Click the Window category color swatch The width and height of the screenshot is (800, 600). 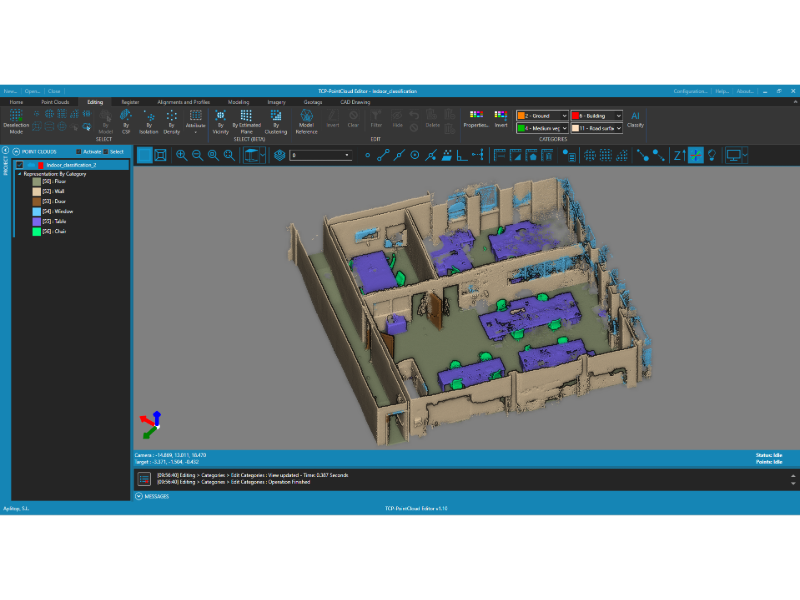tap(37, 212)
